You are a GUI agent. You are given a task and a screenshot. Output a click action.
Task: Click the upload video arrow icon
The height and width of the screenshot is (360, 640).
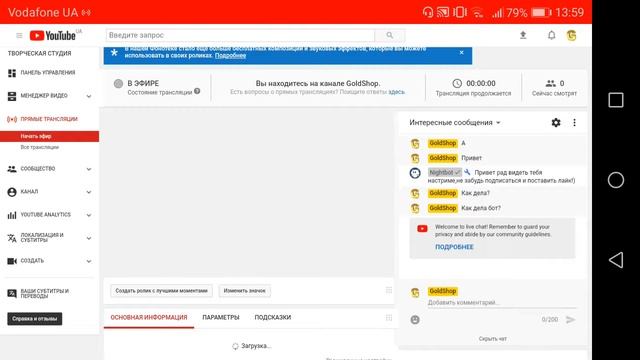523,36
